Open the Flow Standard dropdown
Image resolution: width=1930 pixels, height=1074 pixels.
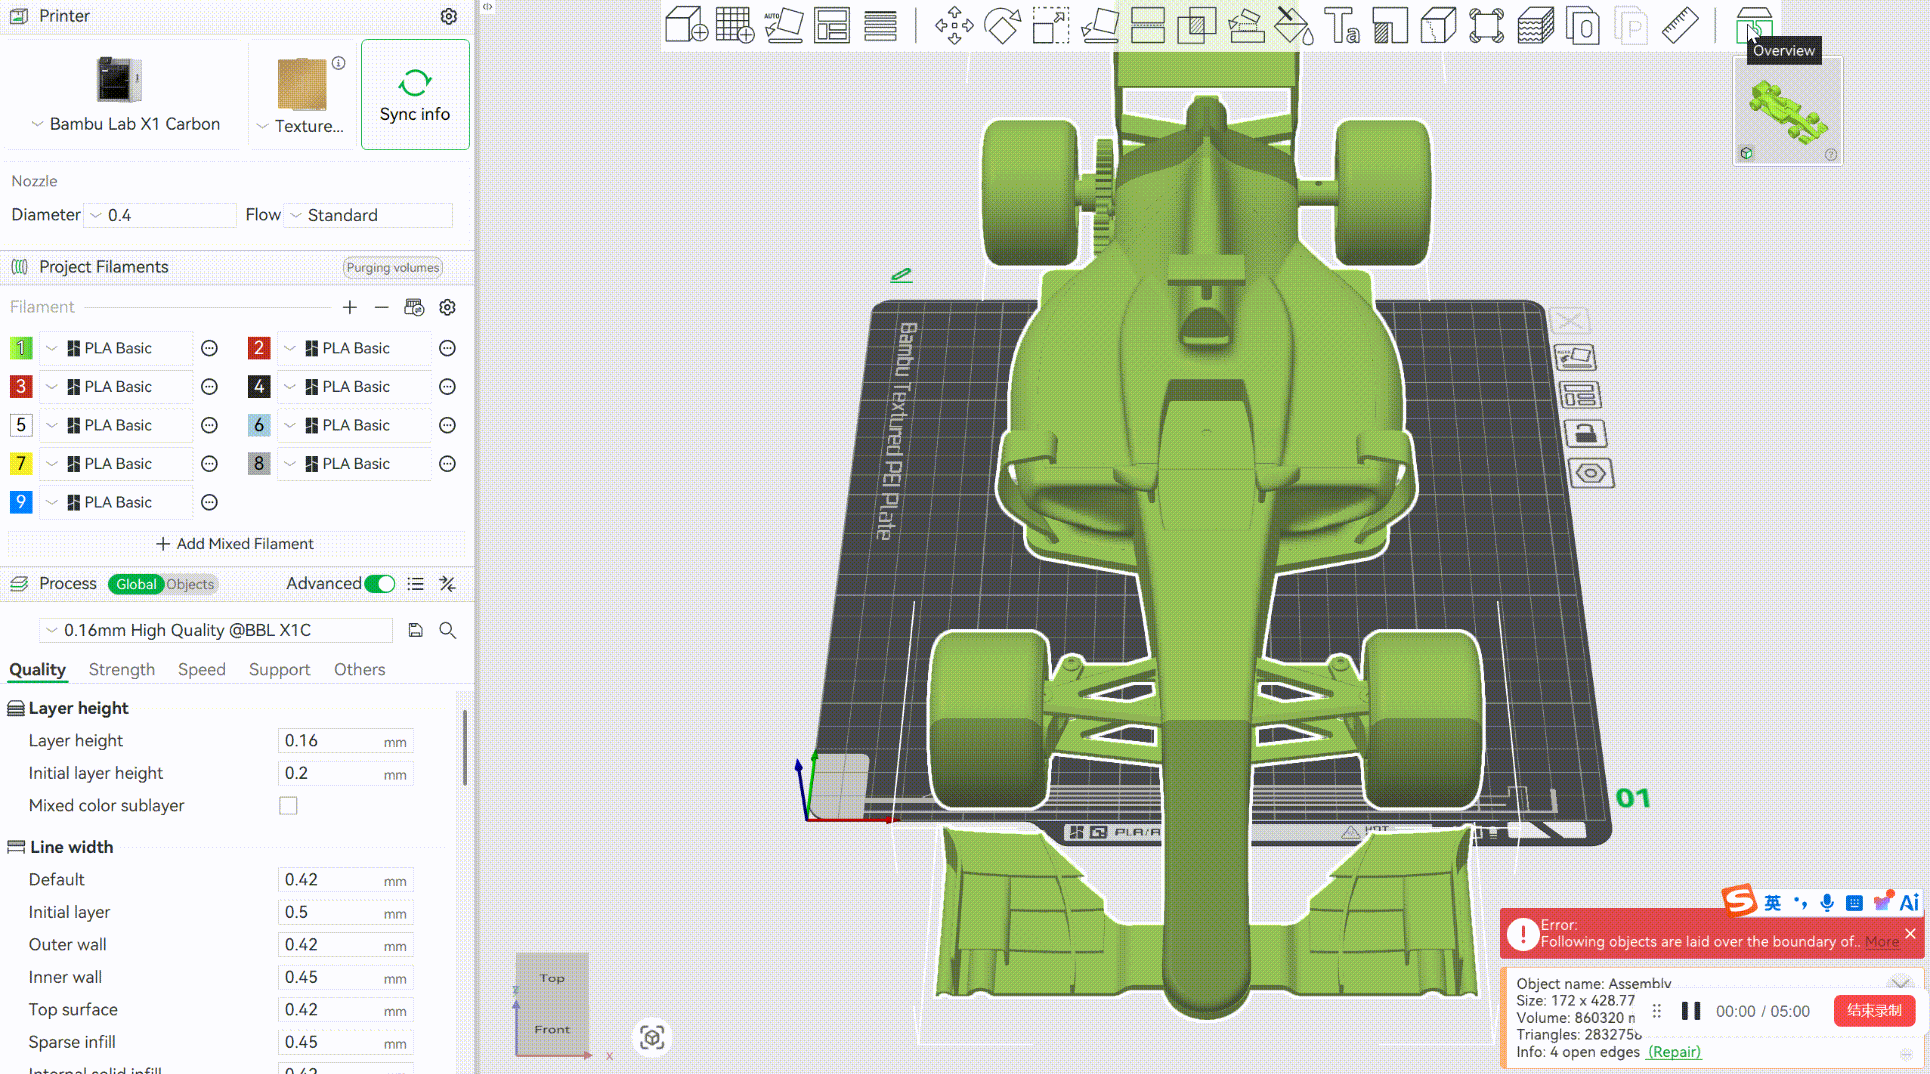[368, 215]
